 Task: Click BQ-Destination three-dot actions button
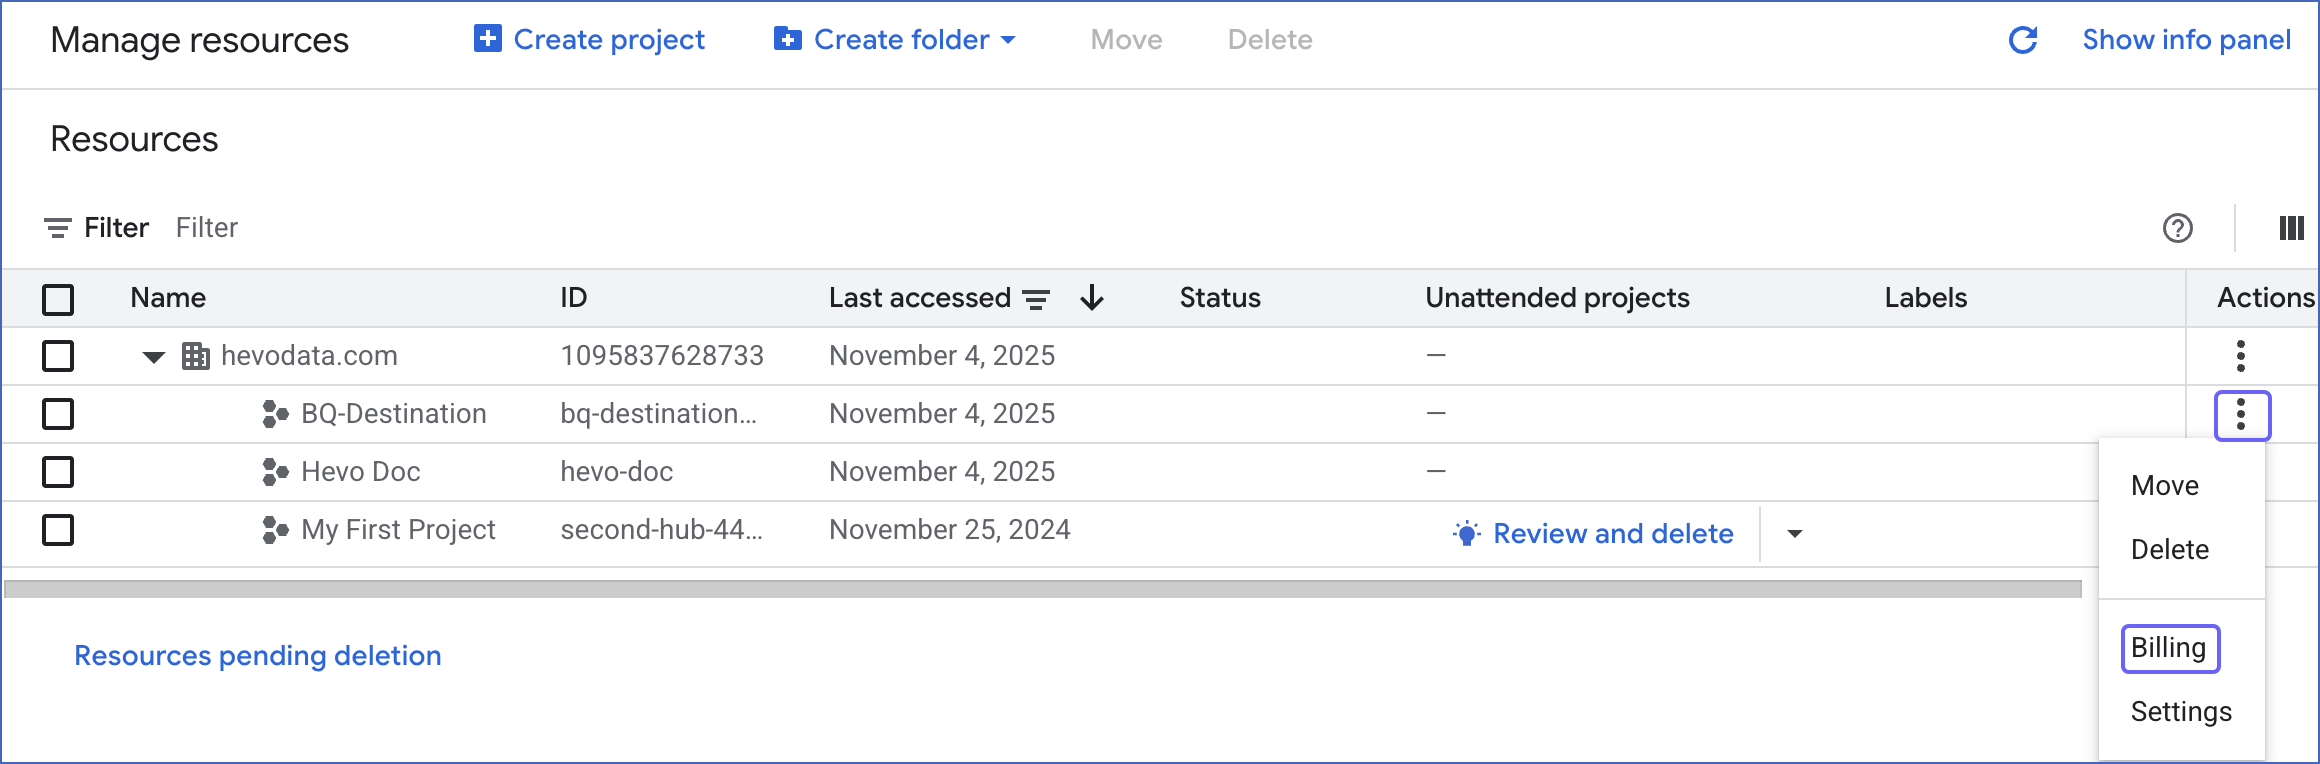pos(2242,415)
